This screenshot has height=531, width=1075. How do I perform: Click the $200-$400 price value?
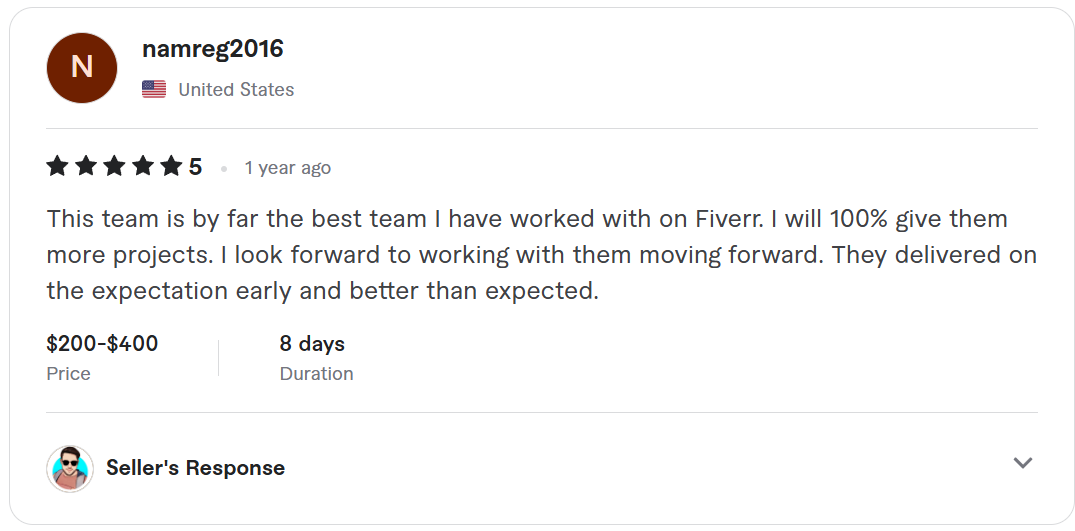(102, 344)
